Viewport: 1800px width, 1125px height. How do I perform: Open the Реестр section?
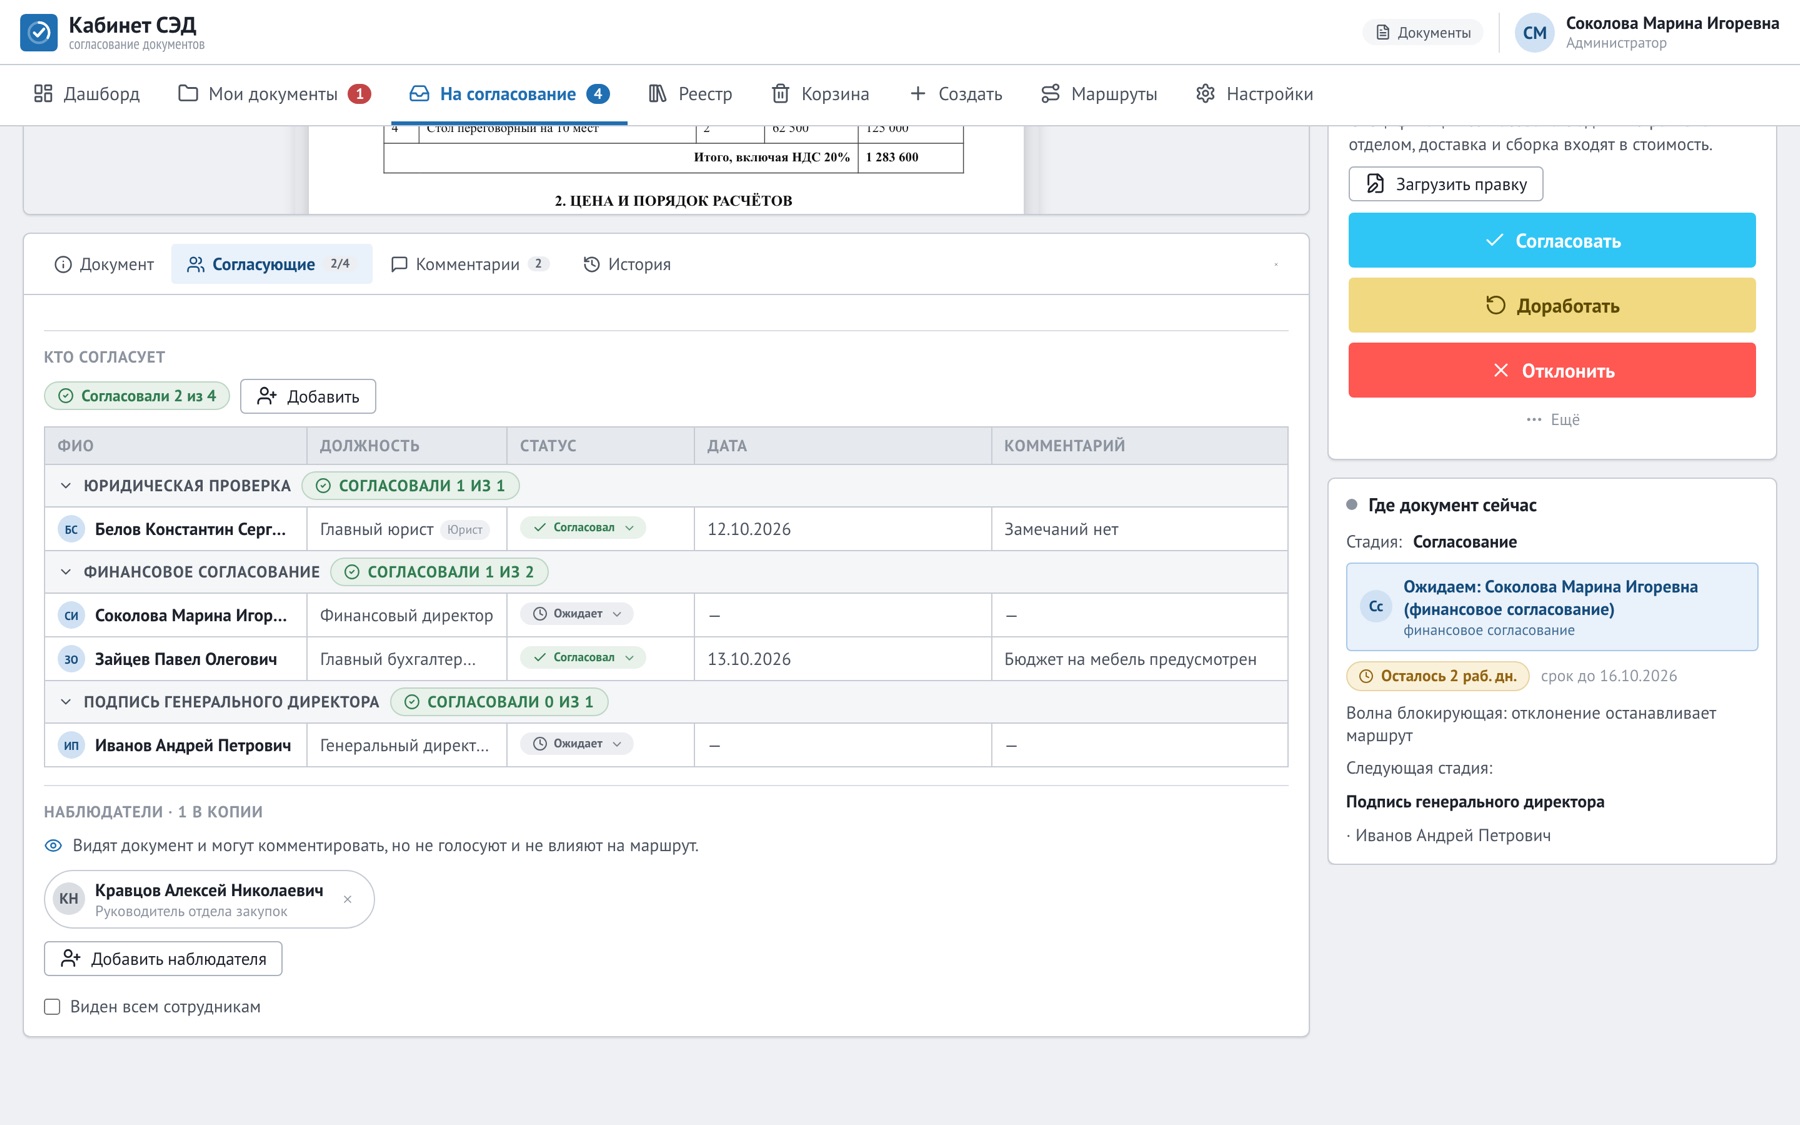click(x=690, y=94)
